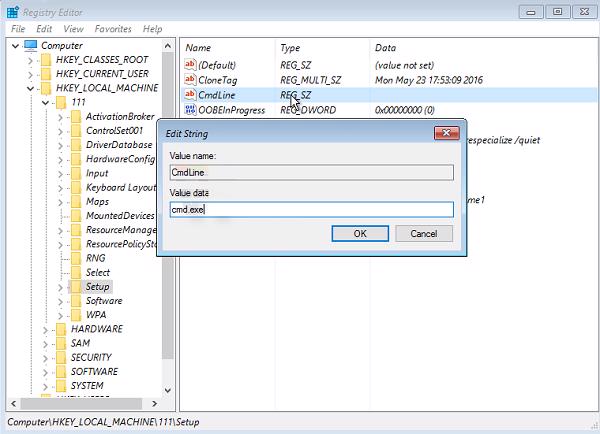Click the tree horizontal scroll-left arrow
600x434 pixels.
click(13, 403)
